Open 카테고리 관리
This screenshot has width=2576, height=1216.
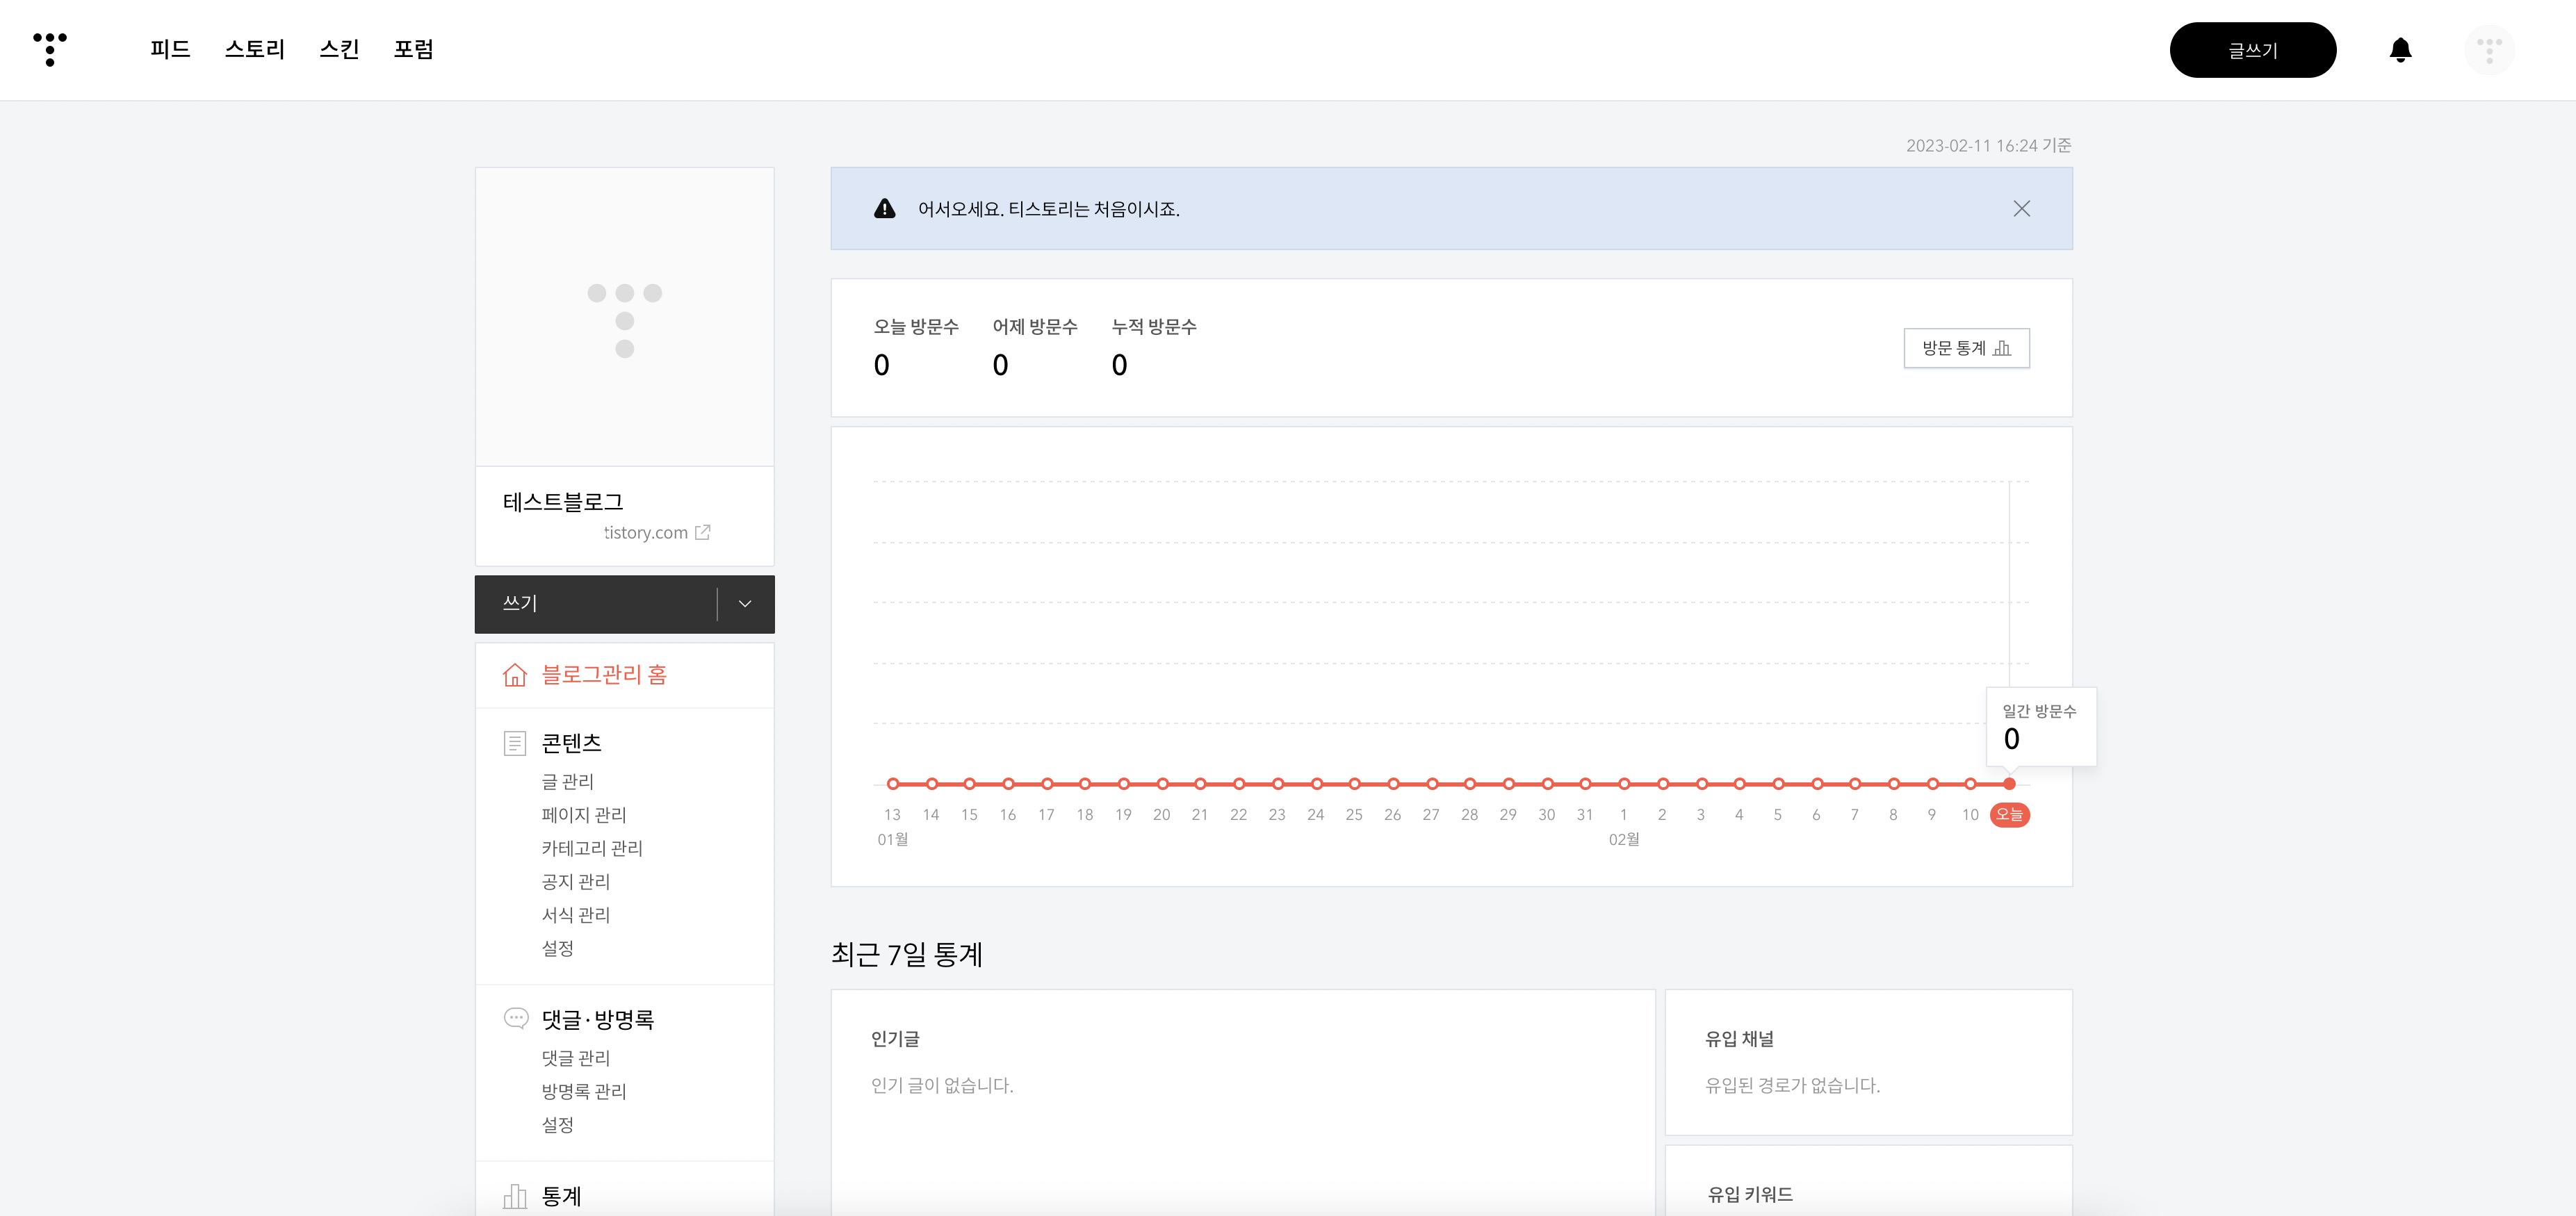pos(592,848)
